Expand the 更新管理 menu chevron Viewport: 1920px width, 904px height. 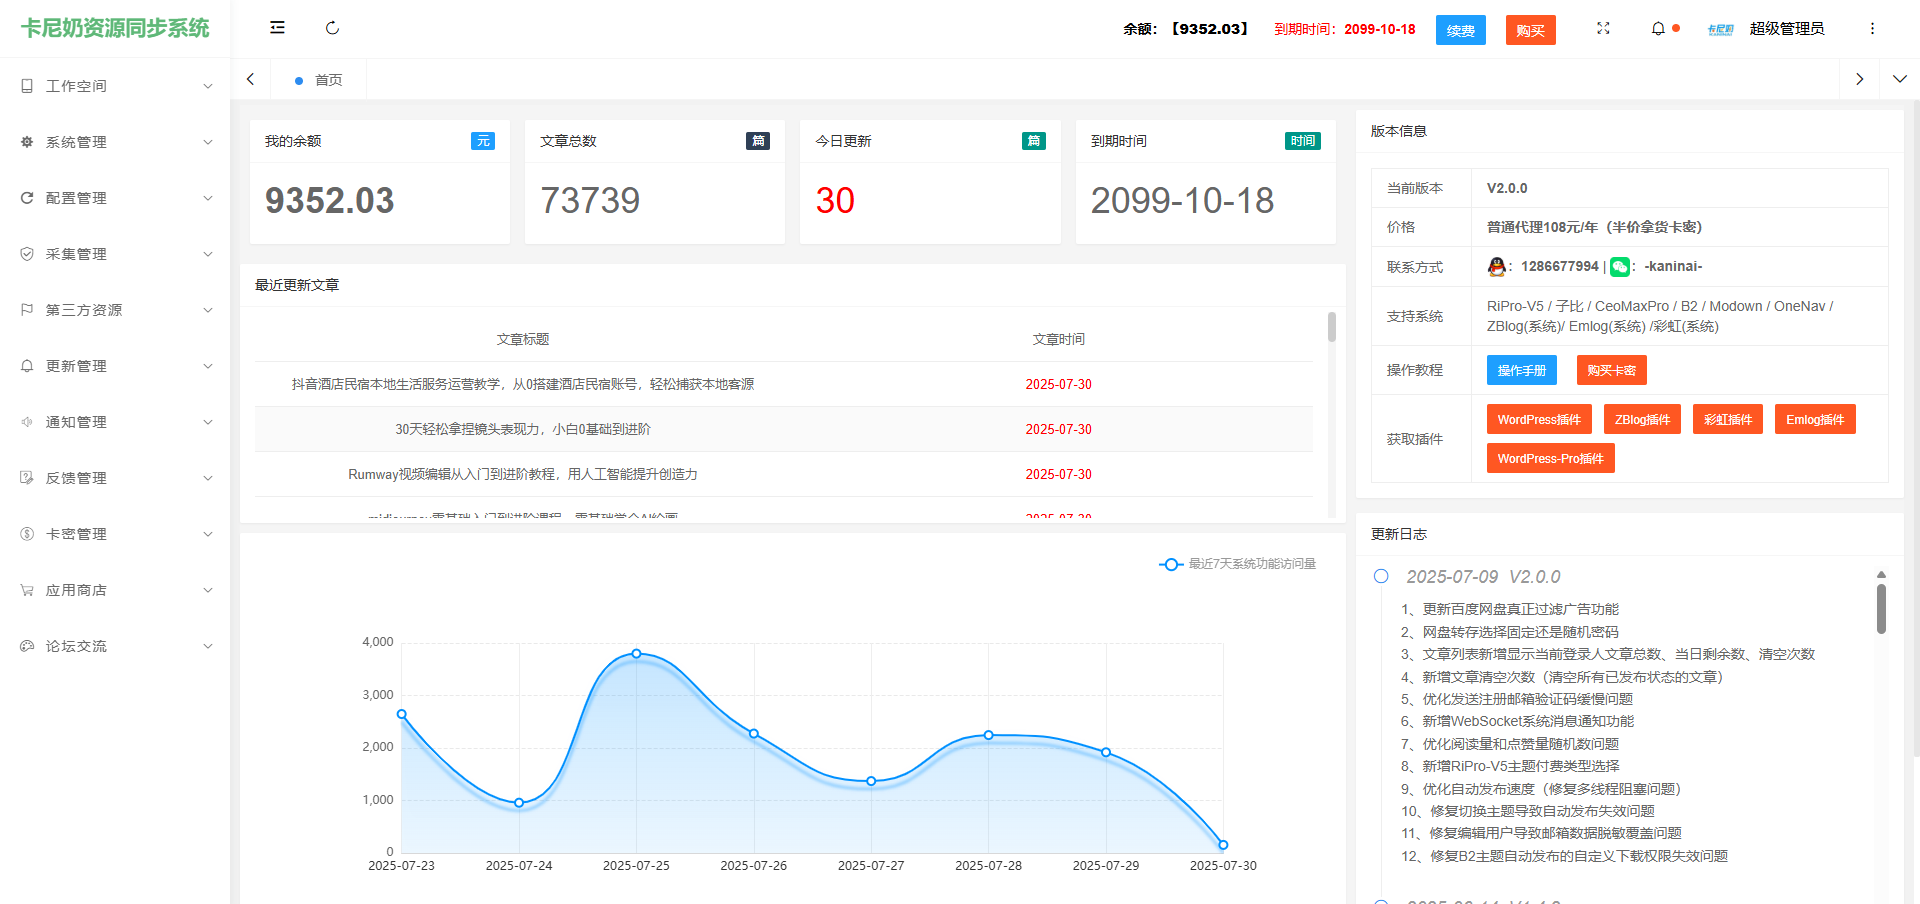pyautogui.click(x=208, y=366)
